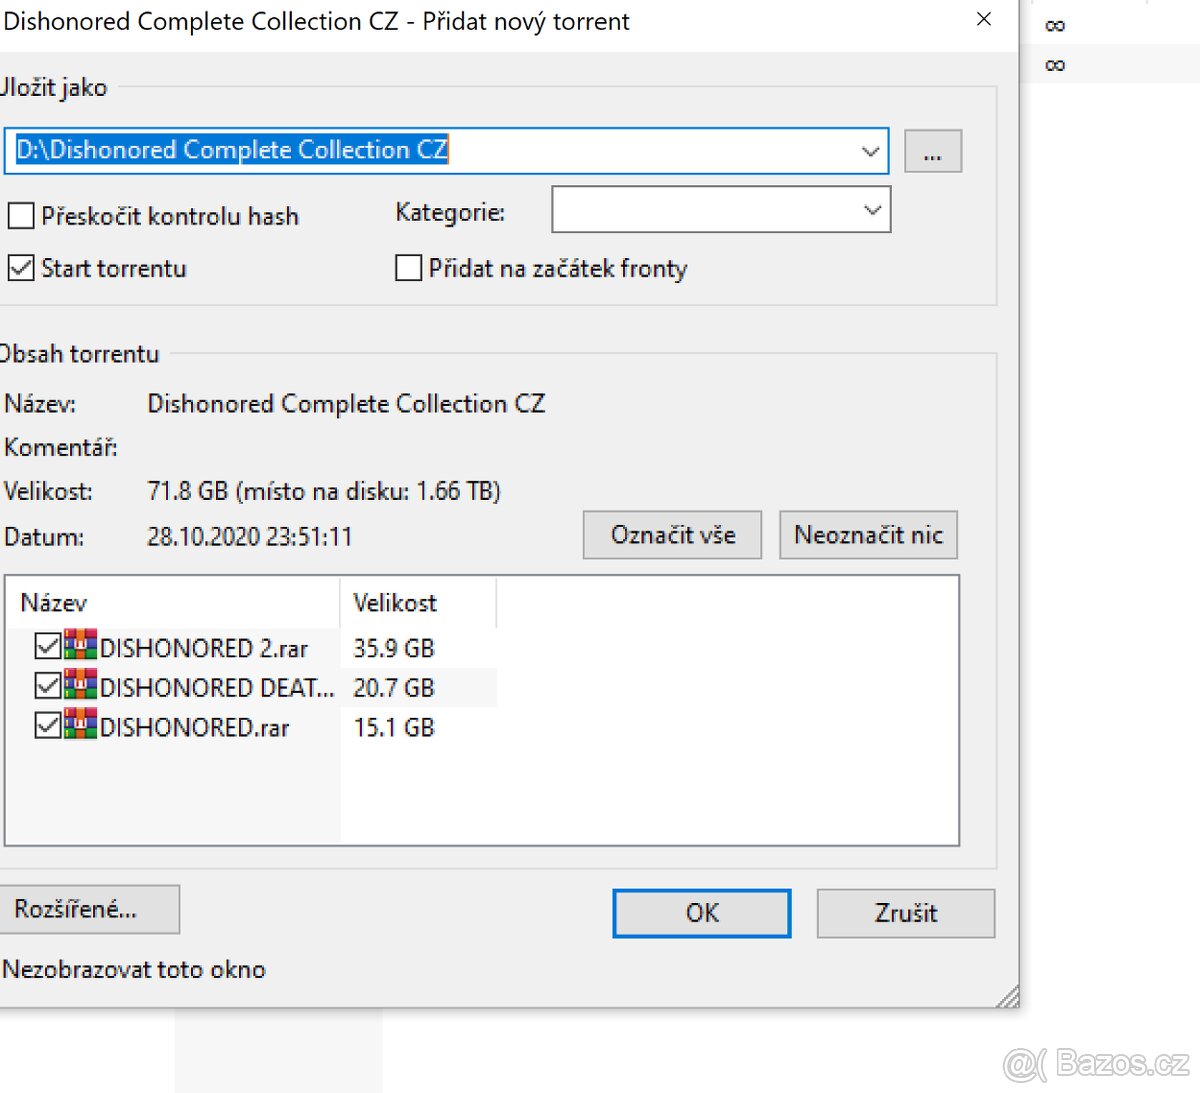
Task: Click the RAR icon of DISHONORED 2.rar
Action: pyautogui.click(x=81, y=645)
